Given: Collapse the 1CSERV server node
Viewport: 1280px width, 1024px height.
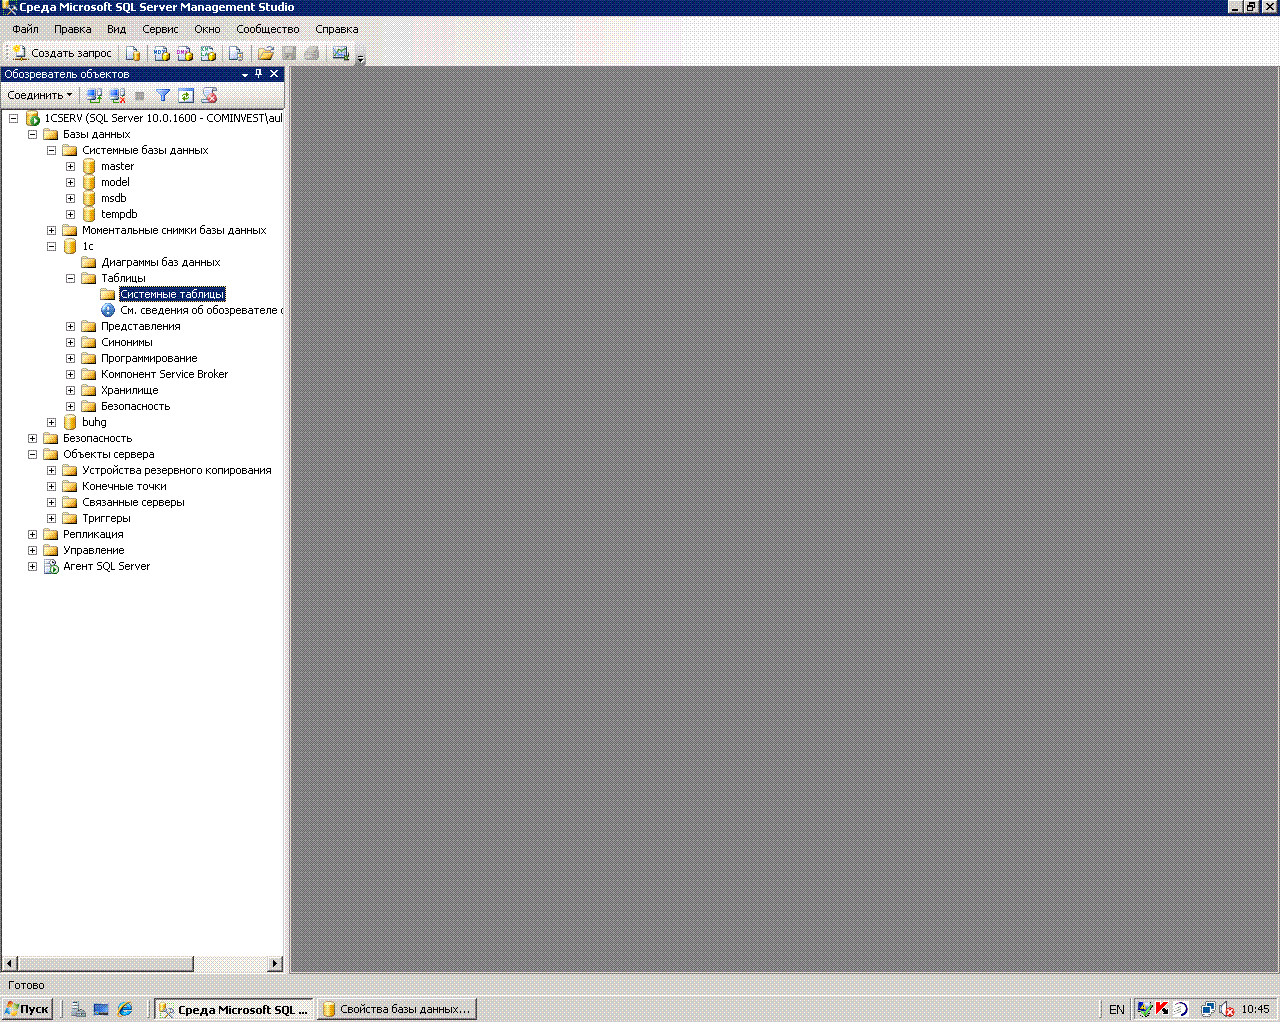Looking at the screenshot, I should (13, 118).
